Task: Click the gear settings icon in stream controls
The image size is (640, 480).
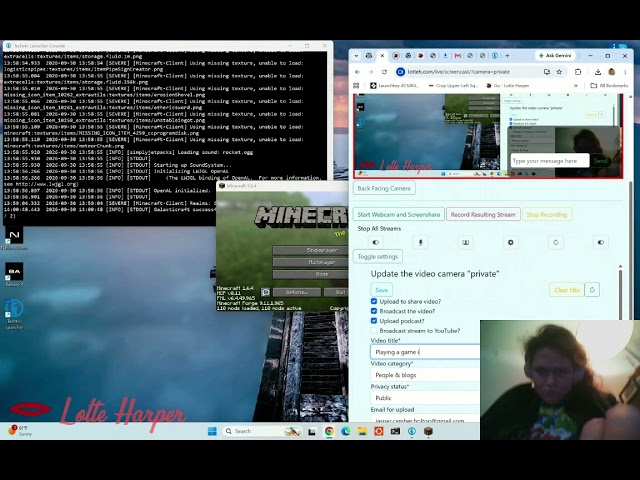Action: [510, 242]
